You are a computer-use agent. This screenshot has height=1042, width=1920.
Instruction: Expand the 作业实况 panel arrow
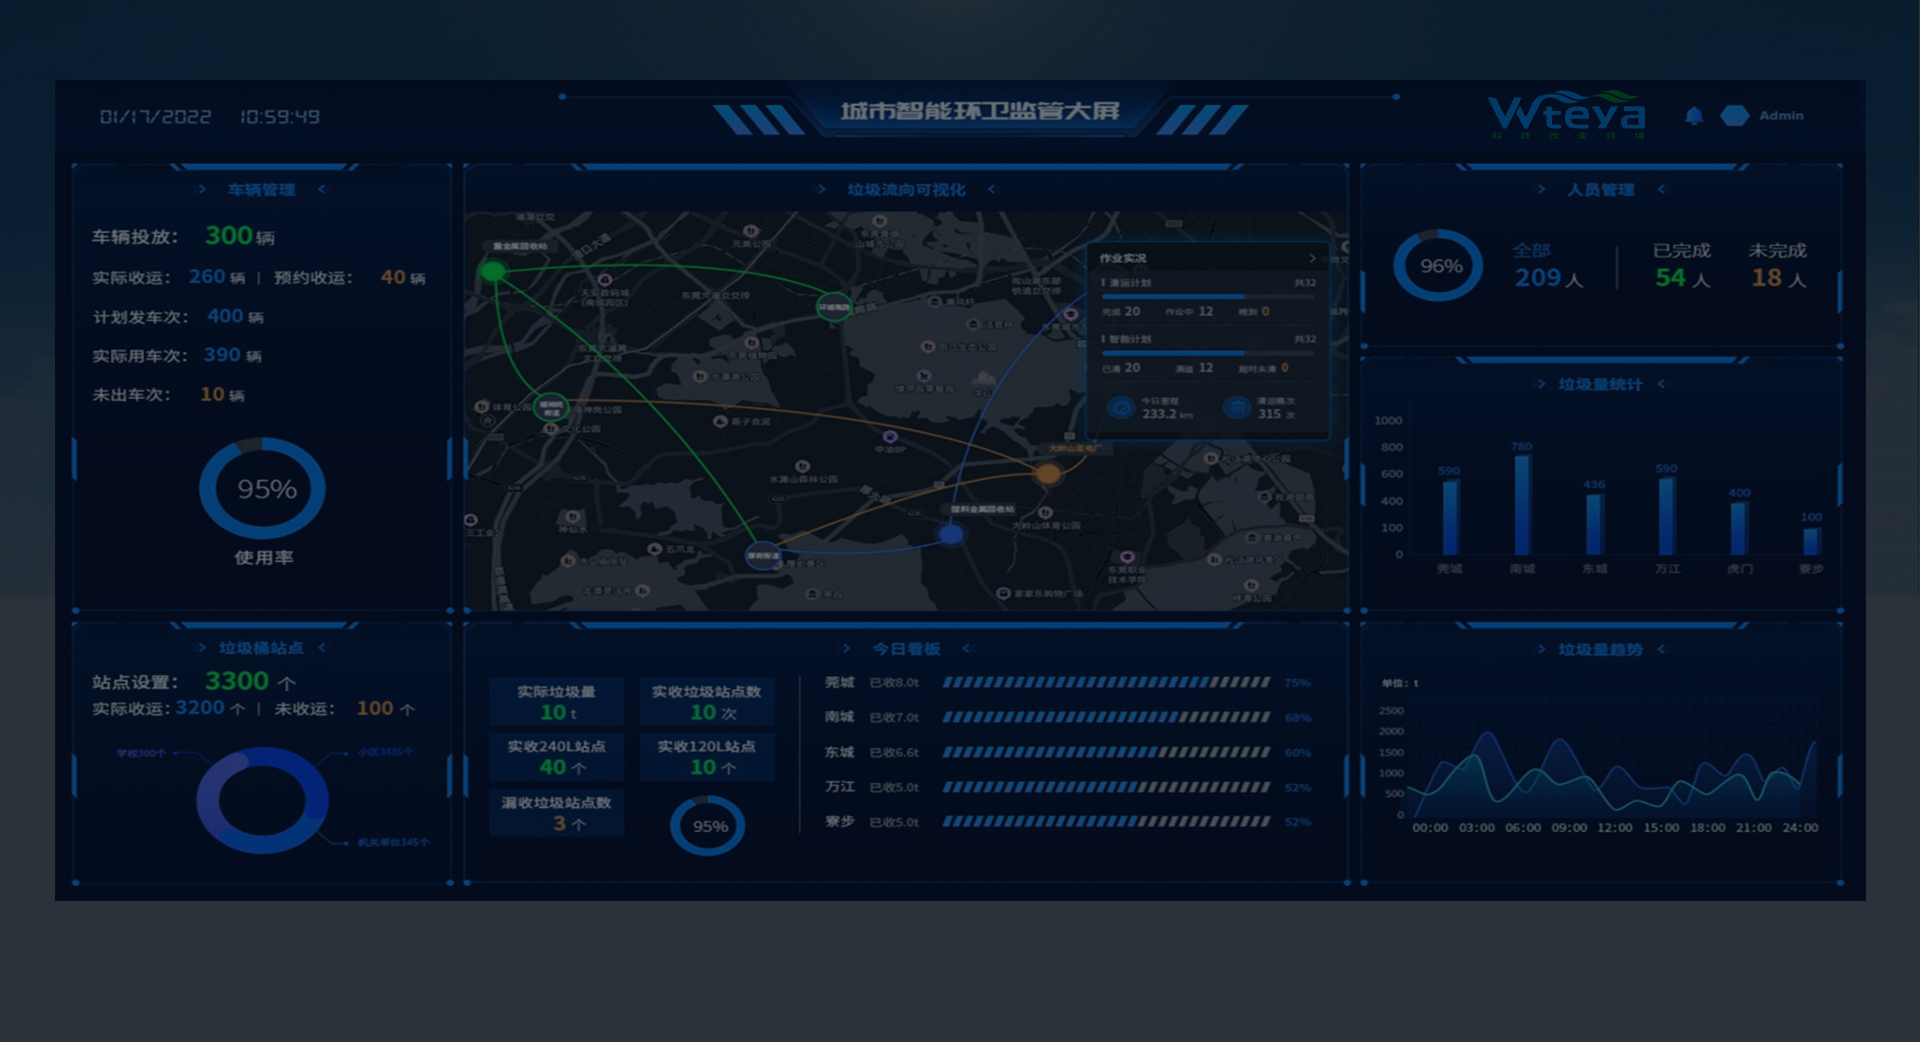coord(1312,259)
